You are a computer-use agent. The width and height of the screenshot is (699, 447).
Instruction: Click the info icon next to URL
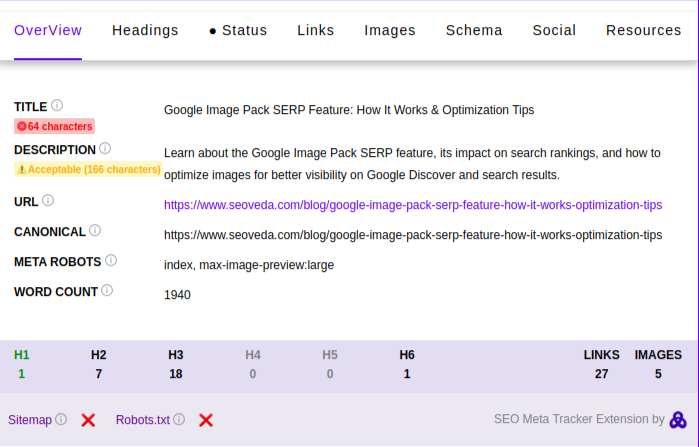(48, 201)
